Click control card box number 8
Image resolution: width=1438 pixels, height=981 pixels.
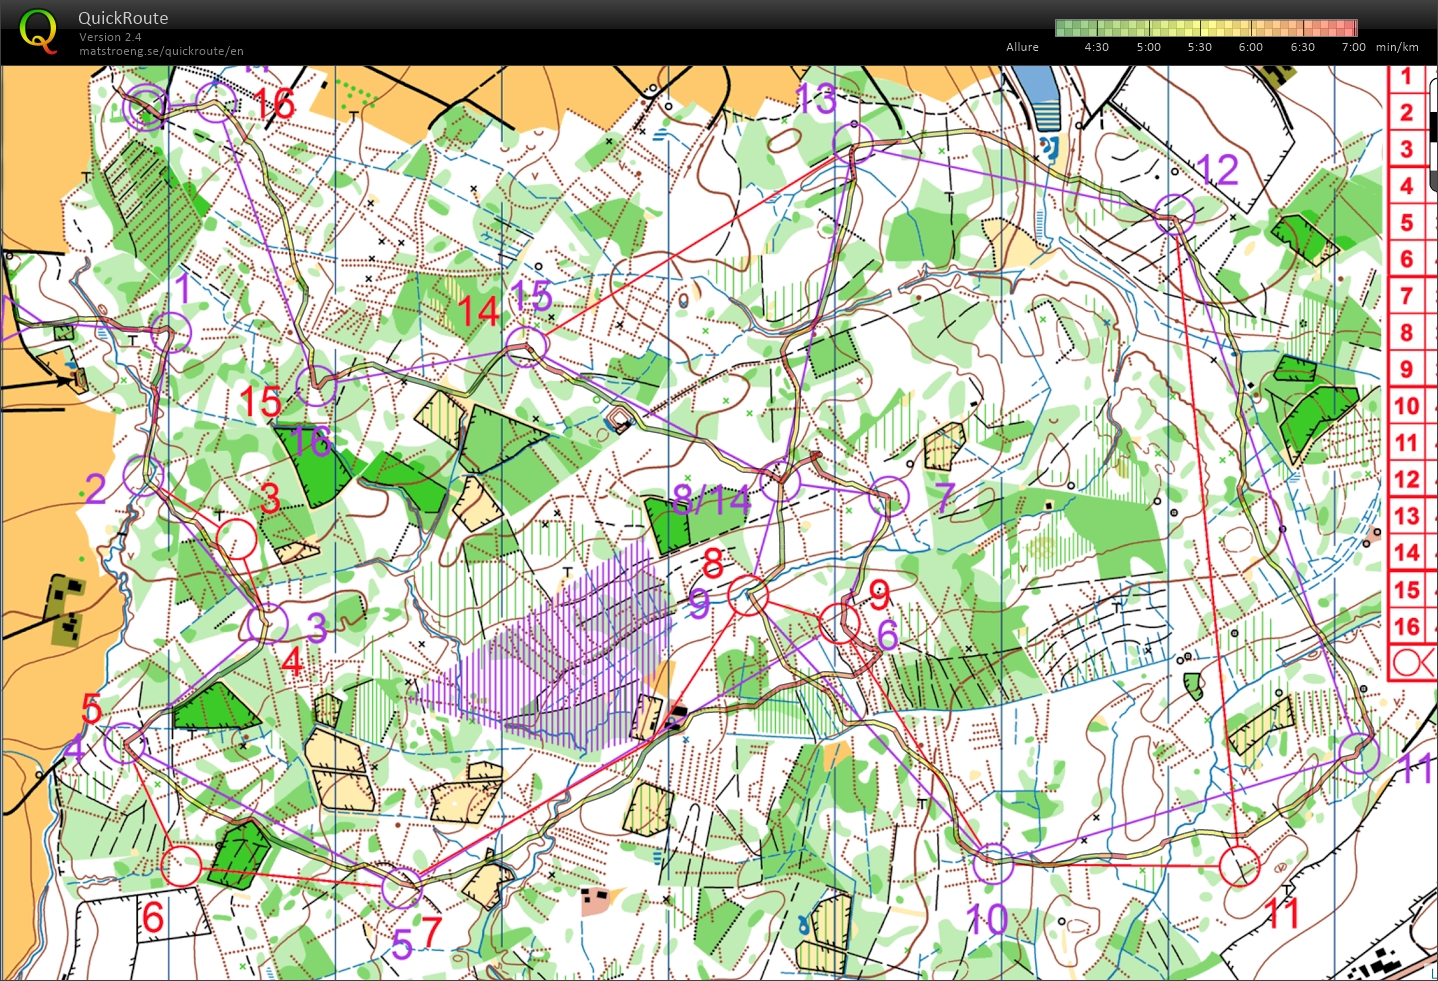(1406, 332)
